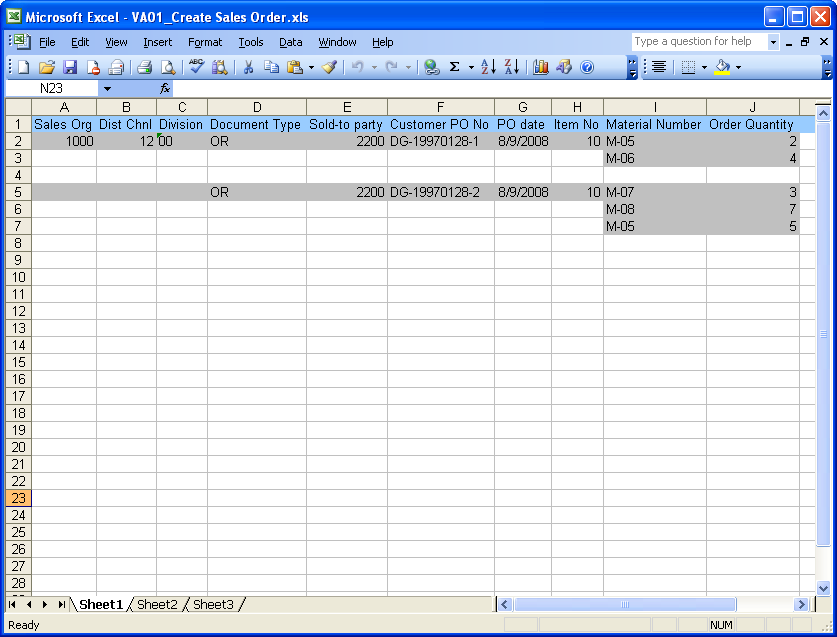The width and height of the screenshot is (837, 637).
Task: Run Spelling check from toolbar
Action: (x=196, y=67)
